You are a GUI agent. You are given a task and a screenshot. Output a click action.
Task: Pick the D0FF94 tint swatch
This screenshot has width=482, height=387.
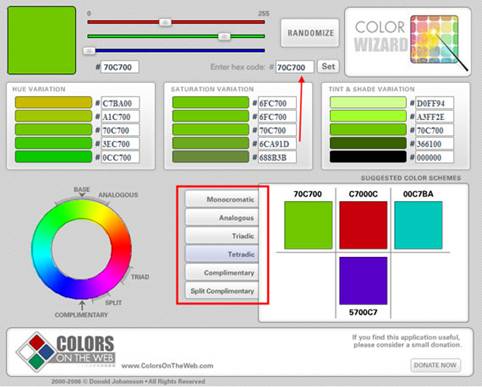pos(368,102)
